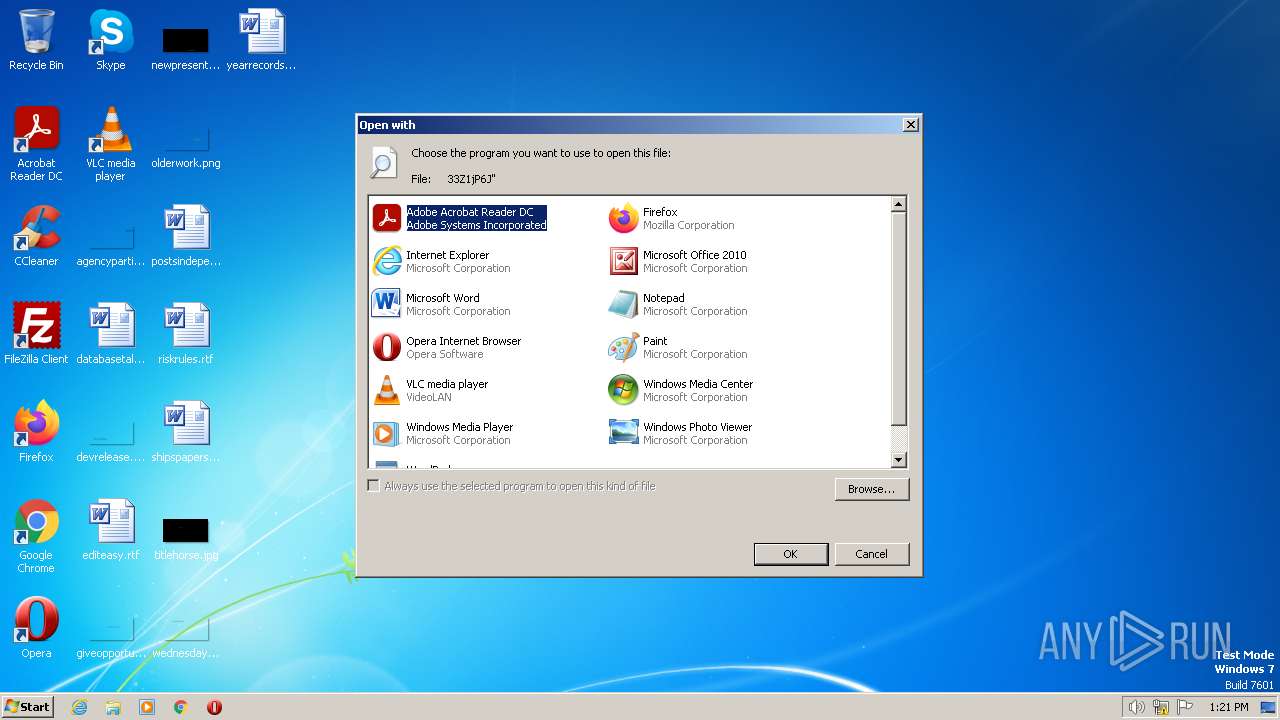Click the program list scroll up arrow
Image resolution: width=1280 pixels, height=720 pixels.
tap(898, 204)
